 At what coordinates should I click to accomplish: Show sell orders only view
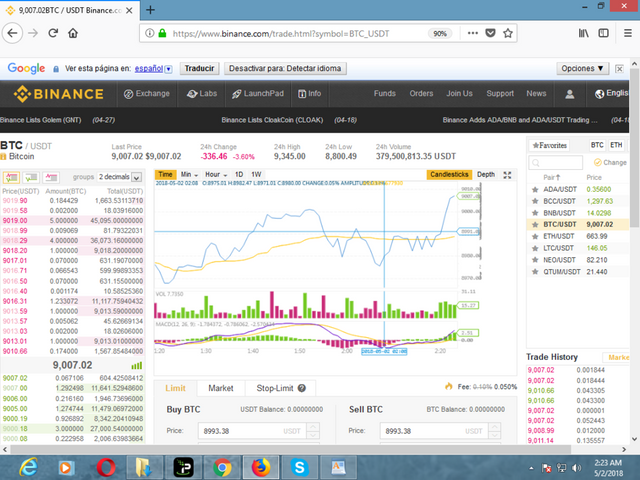(x=51, y=177)
